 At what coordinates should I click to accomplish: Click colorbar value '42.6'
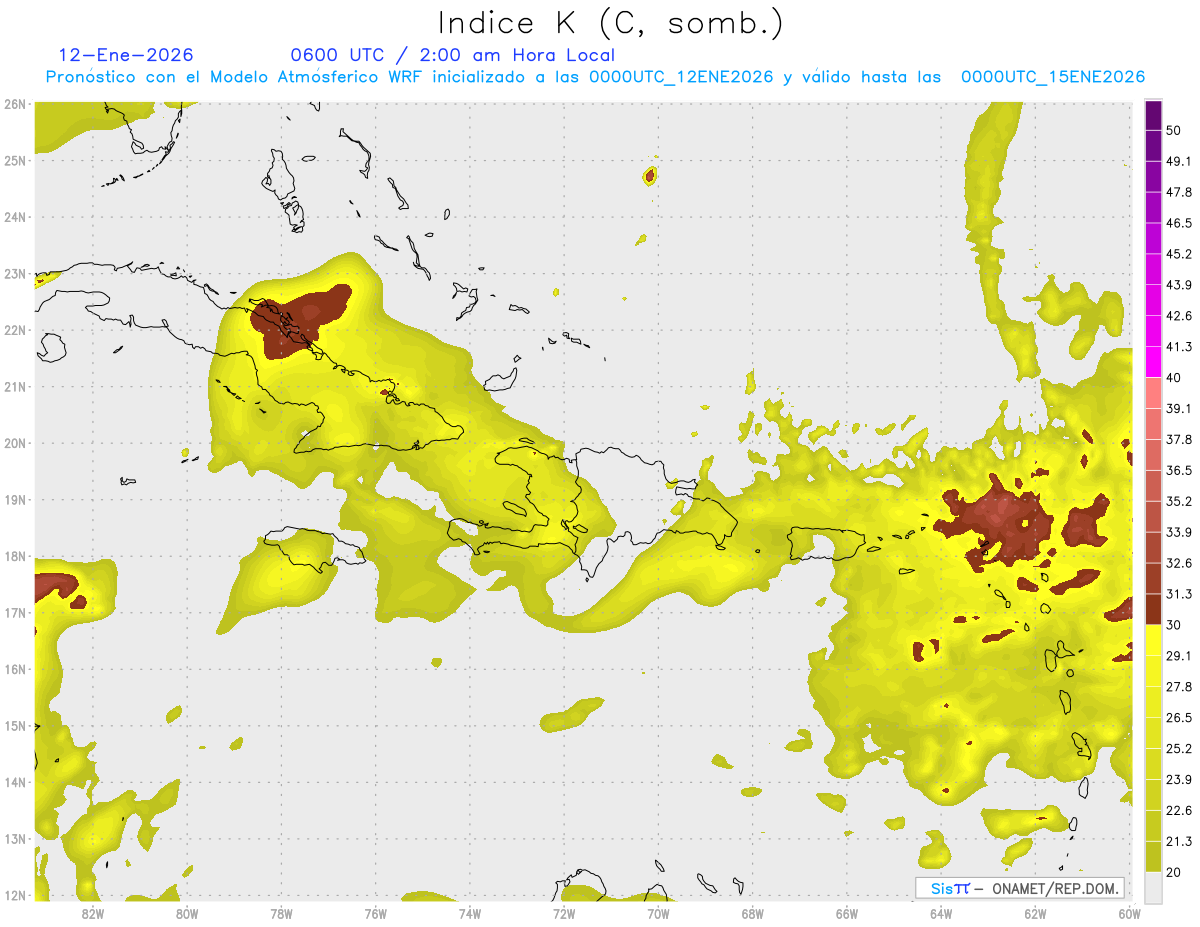click(x=1178, y=316)
